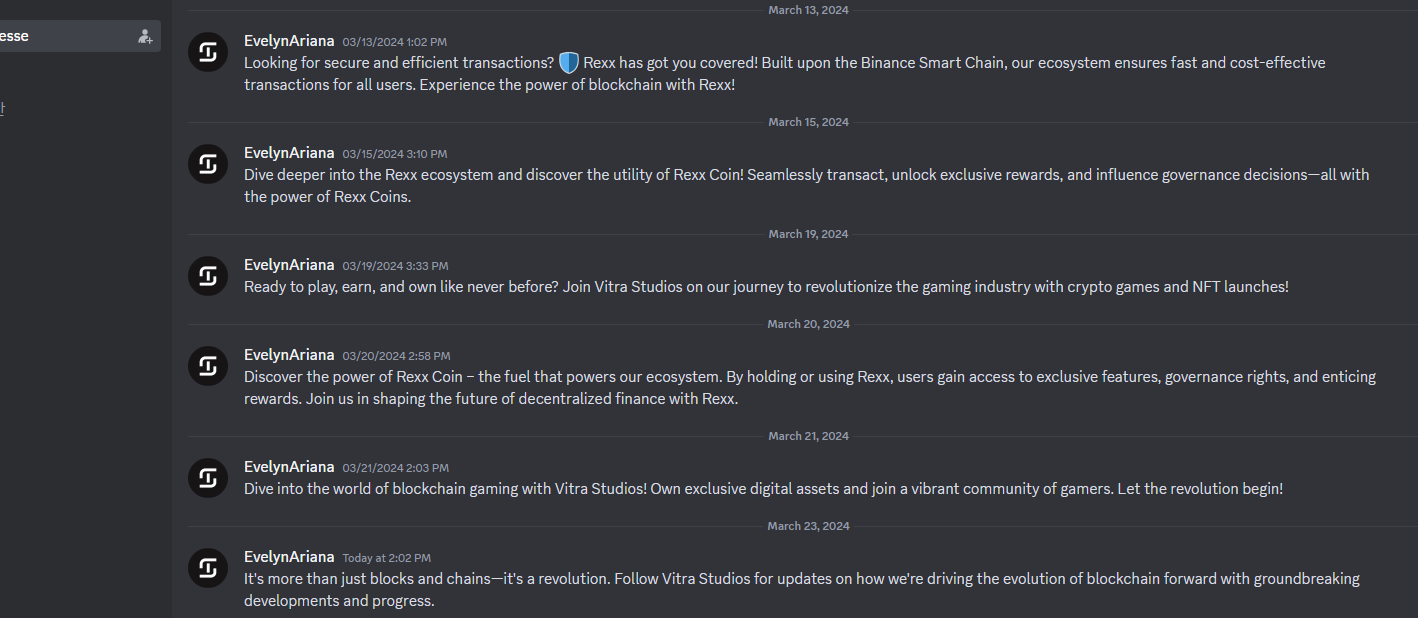Click the EvelynAriana name on the 03/20/2024 post
The width and height of the screenshot is (1418, 618).
(x=289, y=355)
